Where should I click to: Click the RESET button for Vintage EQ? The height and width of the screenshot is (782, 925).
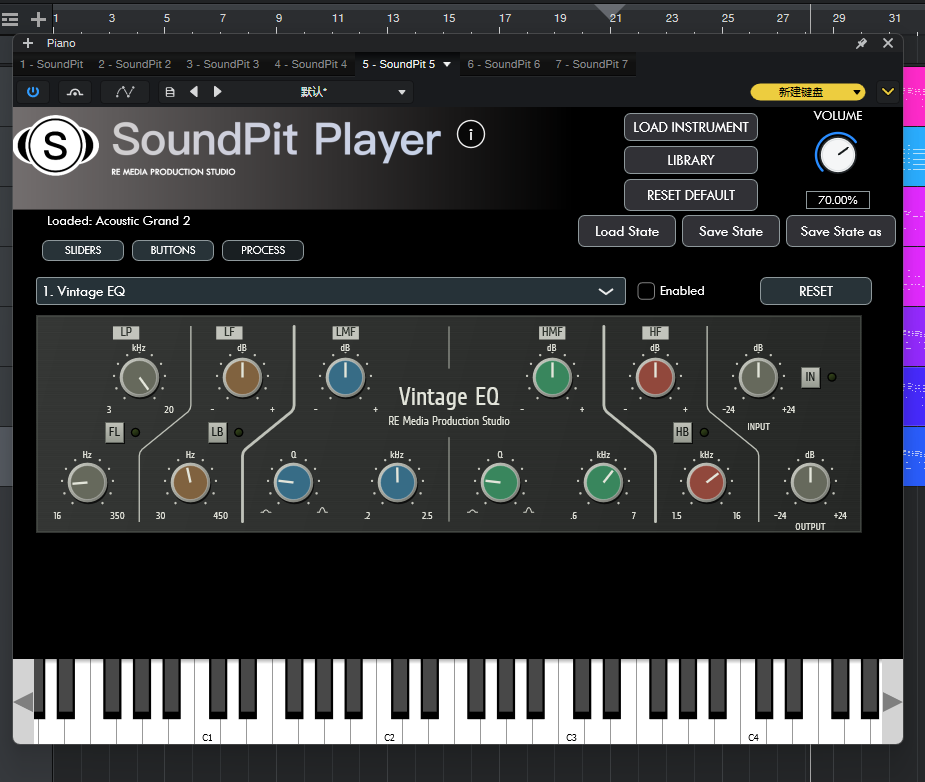(815, 291)
